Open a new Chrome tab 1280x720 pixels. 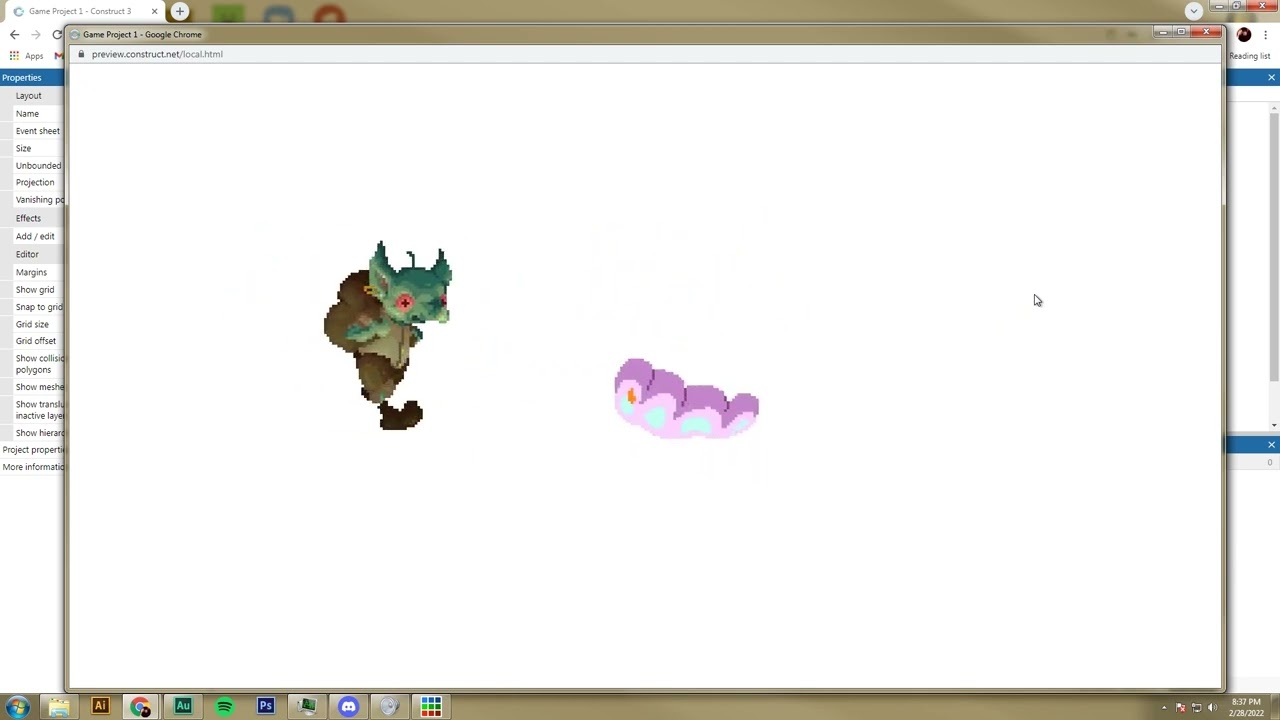[180, 11]
